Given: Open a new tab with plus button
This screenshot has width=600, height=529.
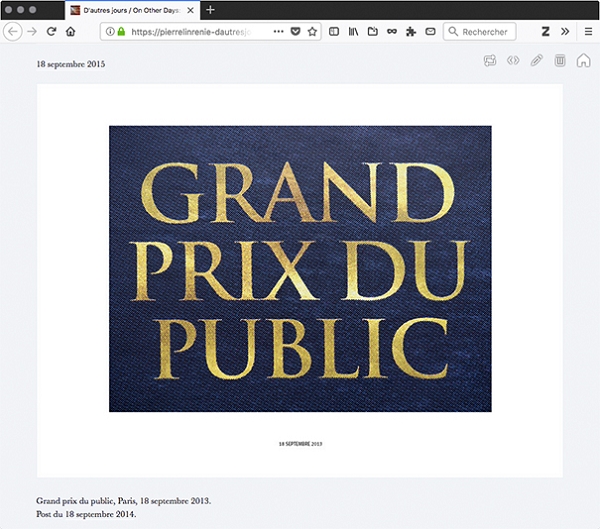Looking at the screenshot, I should tap(210, 9).
